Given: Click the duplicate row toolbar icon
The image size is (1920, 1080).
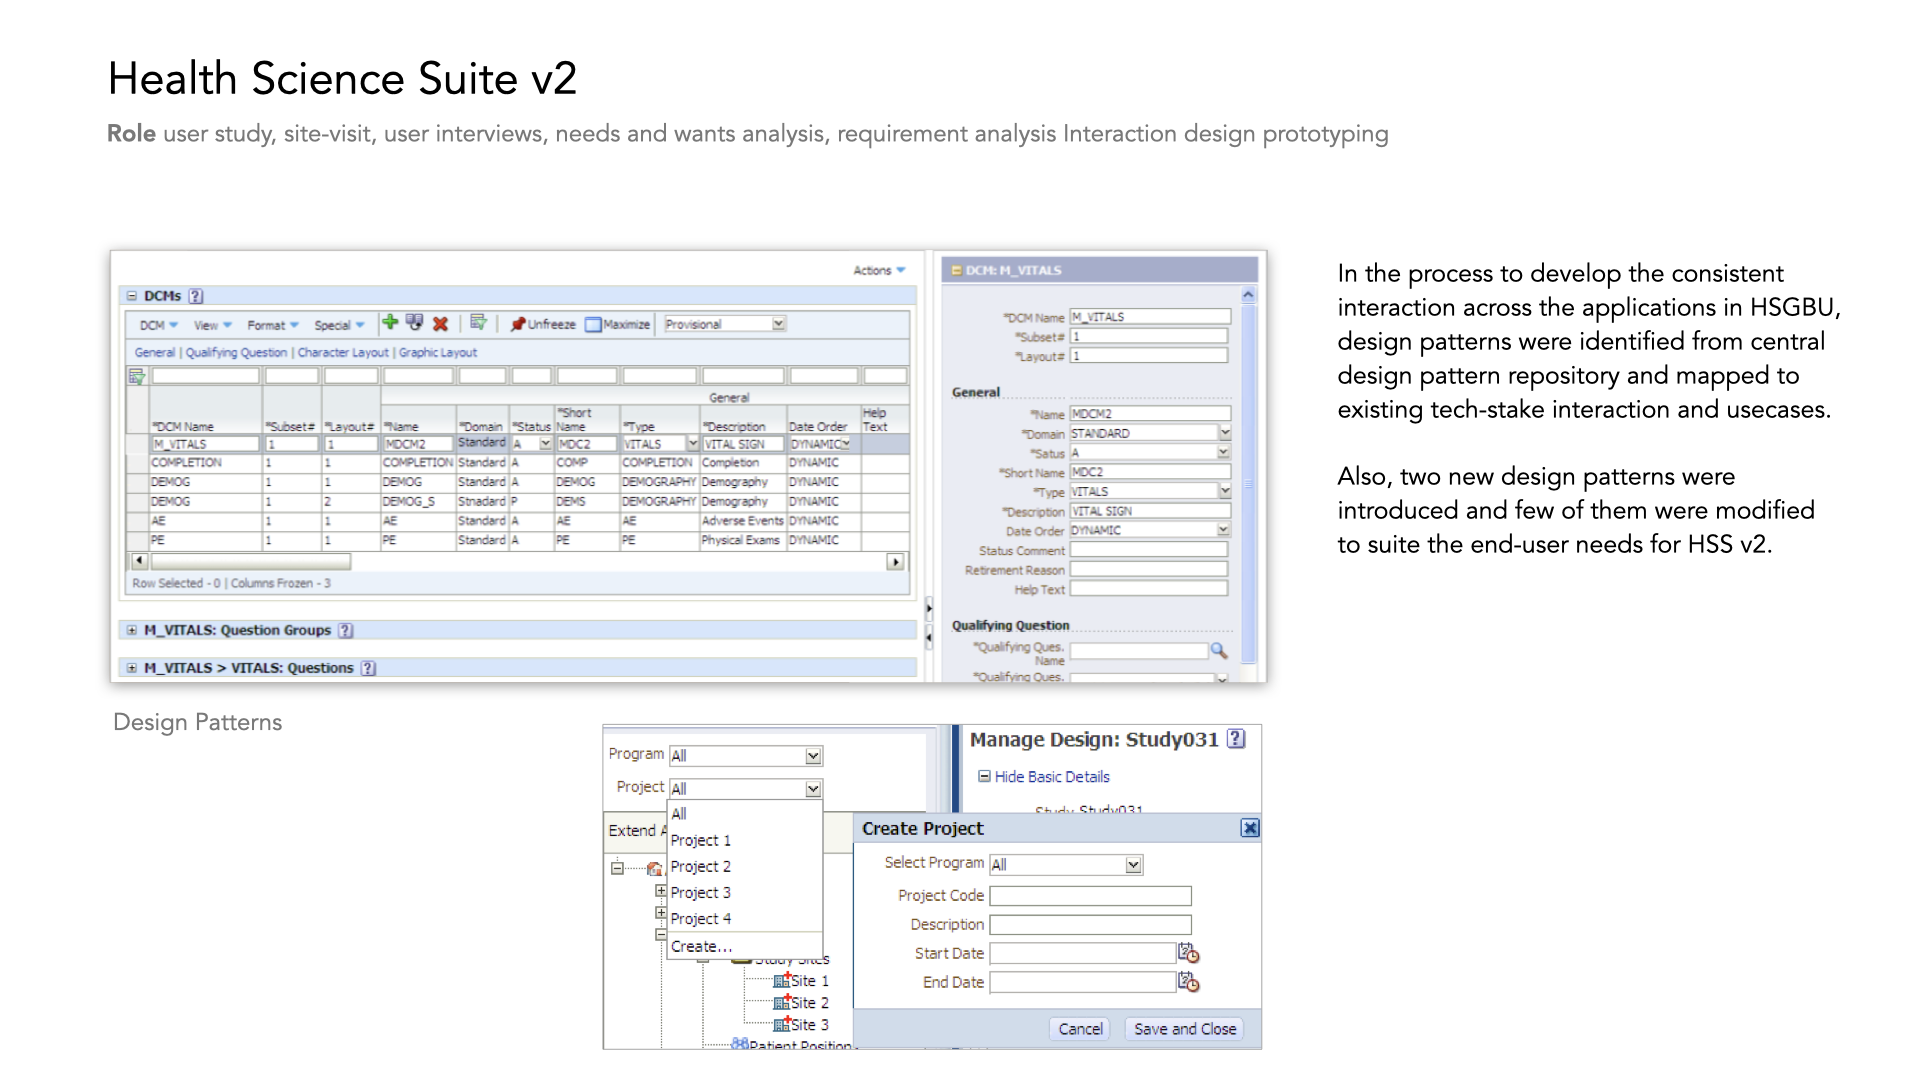Looking at the screenshot, I should coord(414,323).
